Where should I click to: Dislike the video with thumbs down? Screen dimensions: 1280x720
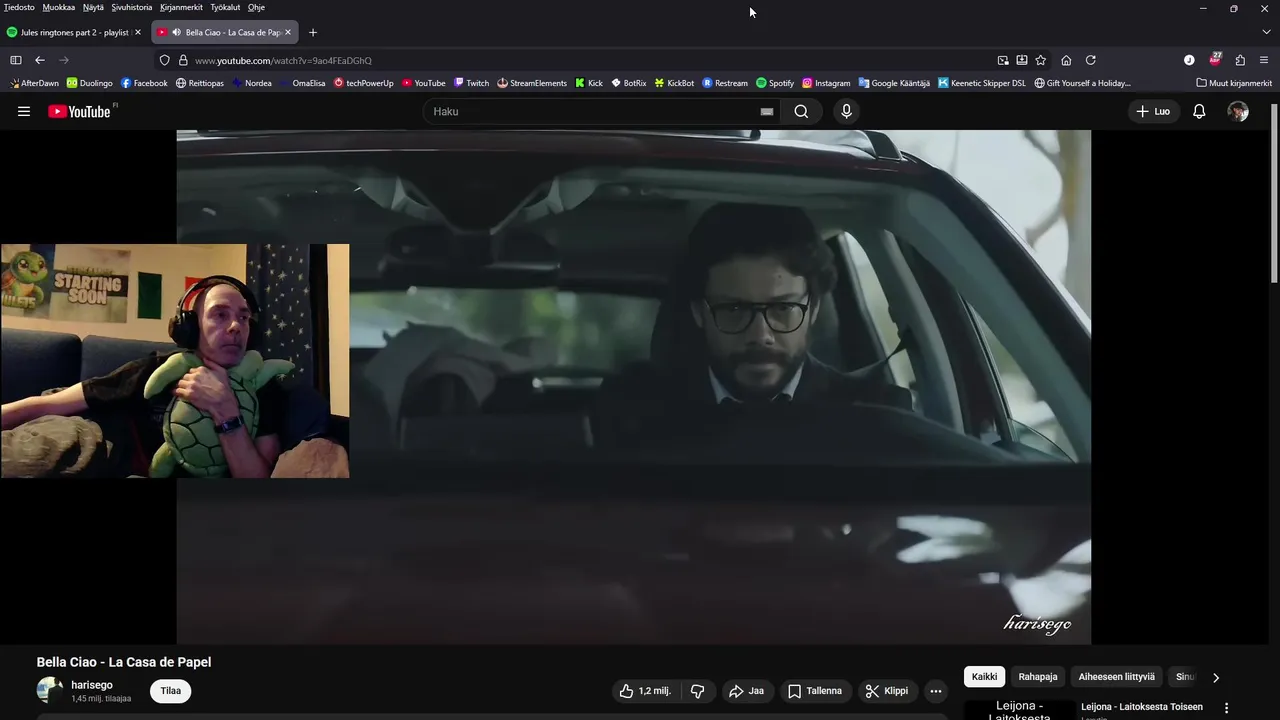(698, 691)
